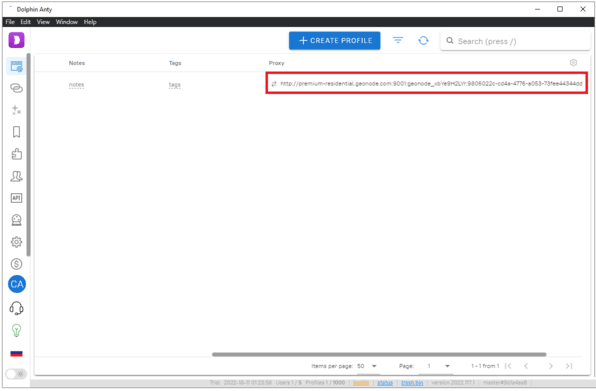This screenshot has height=391, width=596.
Task: Edit the notes cell
Action: coord(76,85)
